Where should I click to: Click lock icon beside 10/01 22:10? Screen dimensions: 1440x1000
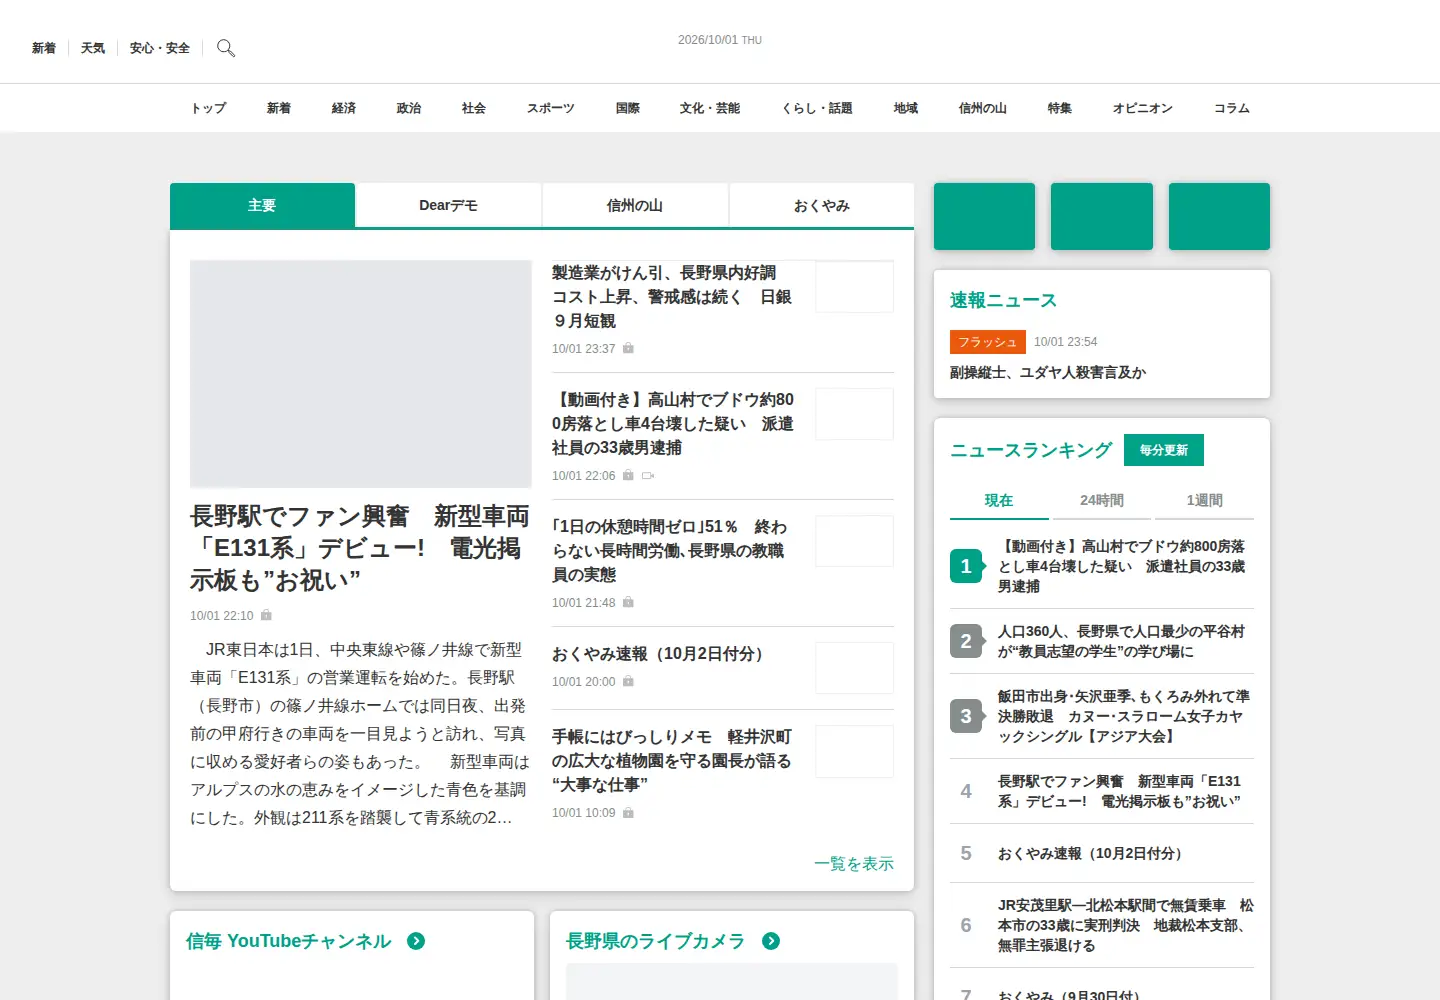coord(266,615)
